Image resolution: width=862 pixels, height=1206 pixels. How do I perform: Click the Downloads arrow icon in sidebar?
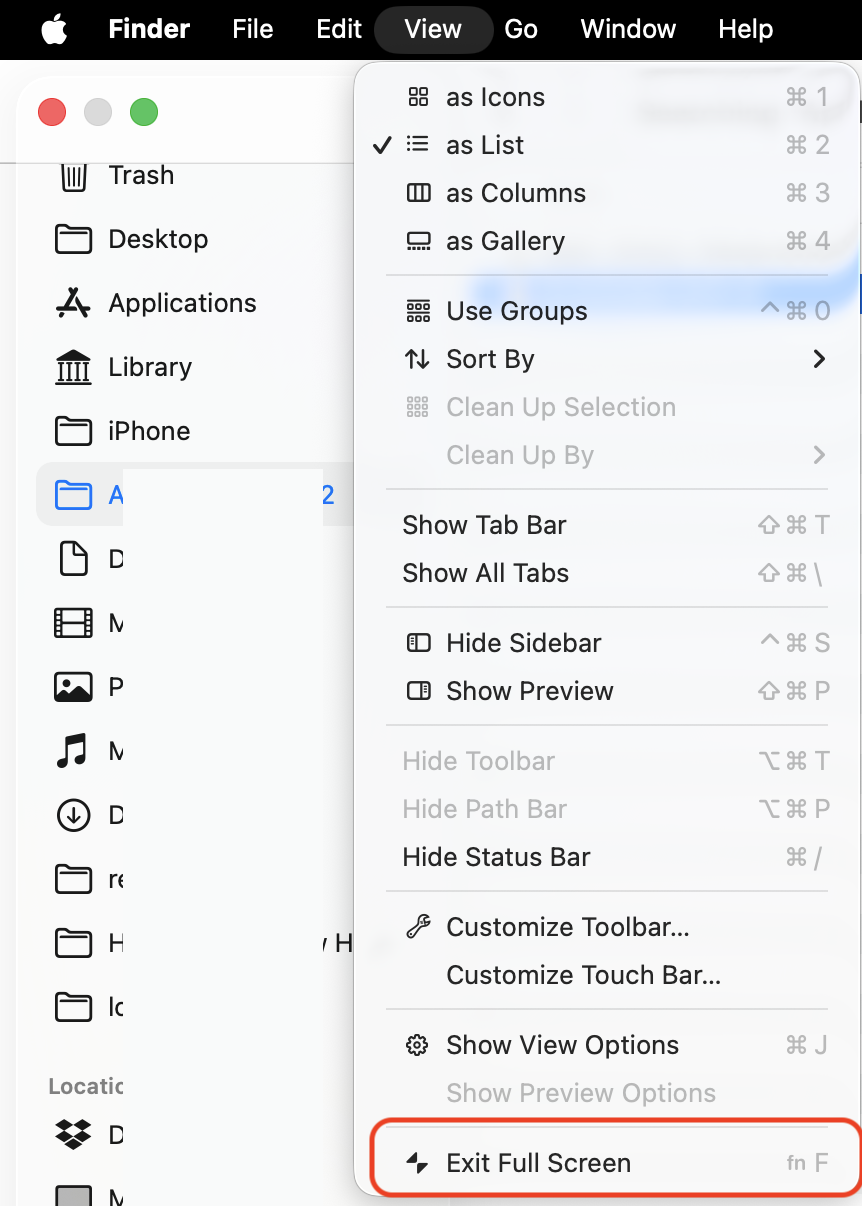(73, 815)
